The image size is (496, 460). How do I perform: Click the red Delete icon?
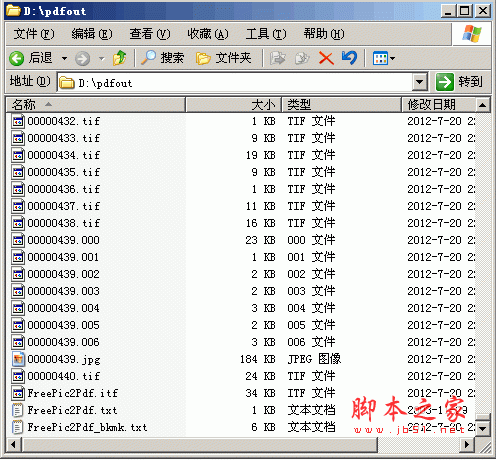tap(326, 58)
